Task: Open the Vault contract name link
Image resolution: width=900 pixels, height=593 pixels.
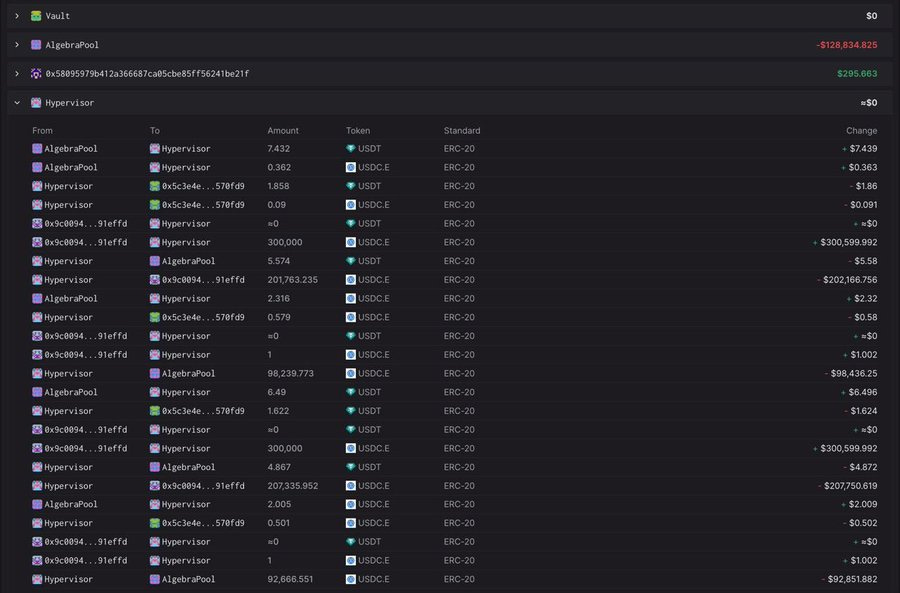Action: point(58,16)
